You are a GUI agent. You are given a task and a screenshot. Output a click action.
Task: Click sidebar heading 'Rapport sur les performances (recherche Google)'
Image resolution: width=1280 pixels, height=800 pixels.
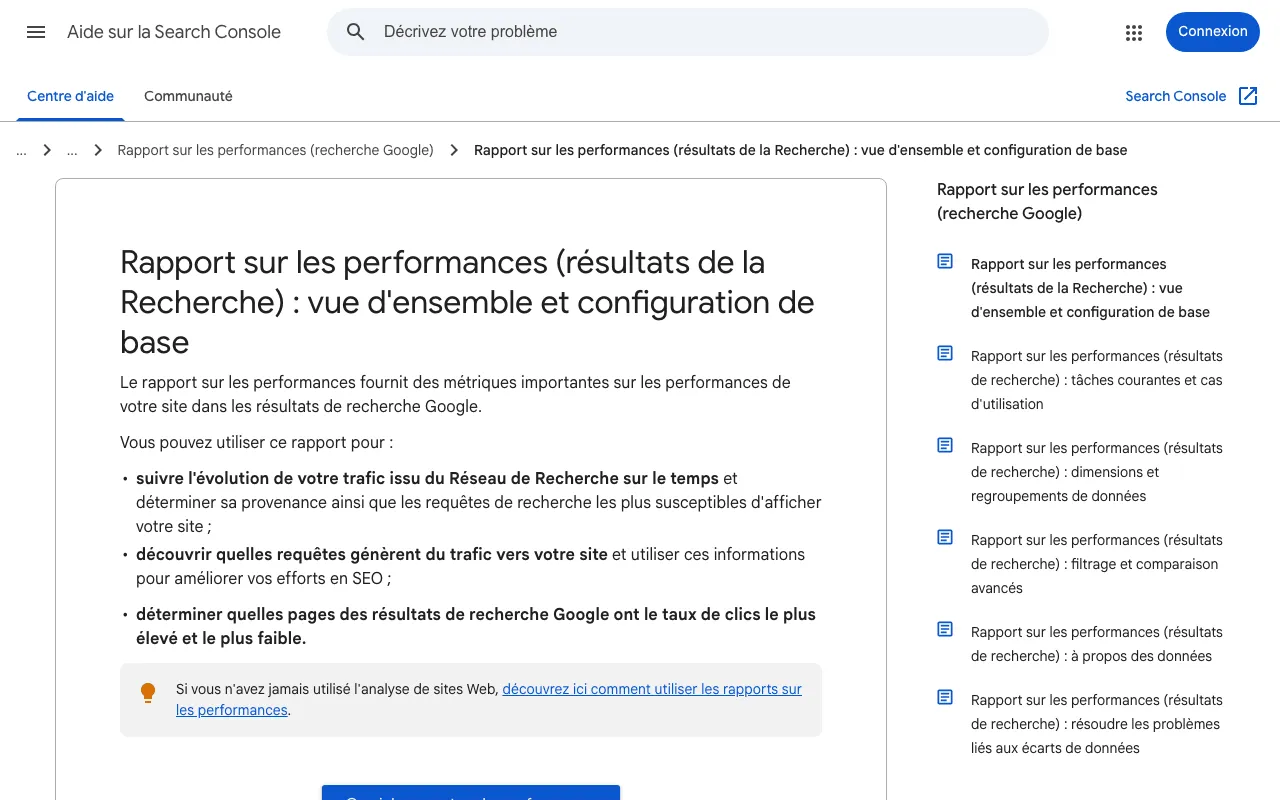[x=1047, y=201]
